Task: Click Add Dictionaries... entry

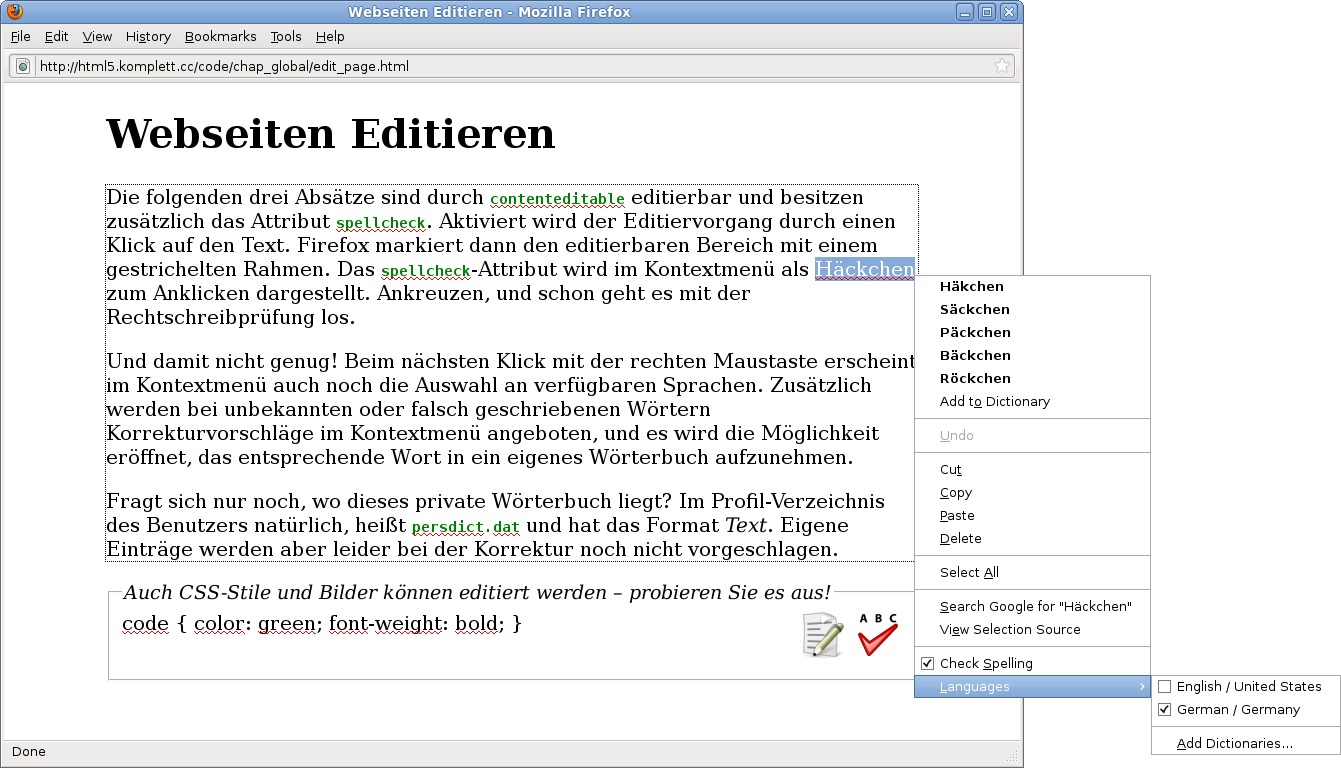Action: click(1234, 743)
